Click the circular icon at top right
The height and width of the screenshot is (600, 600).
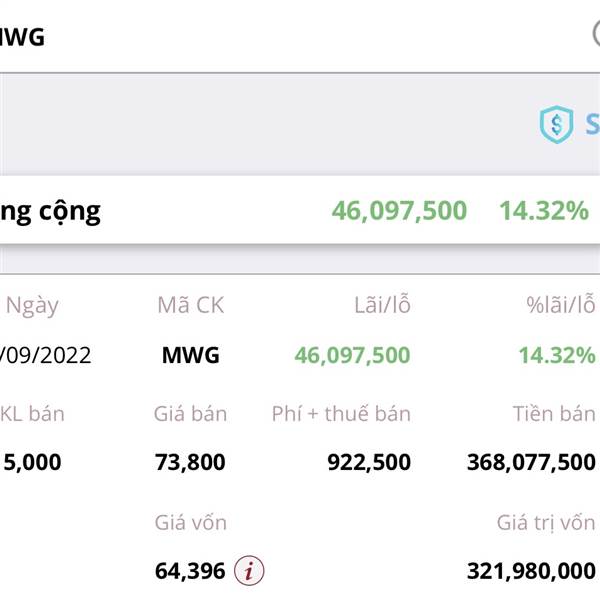click(596, 34)
